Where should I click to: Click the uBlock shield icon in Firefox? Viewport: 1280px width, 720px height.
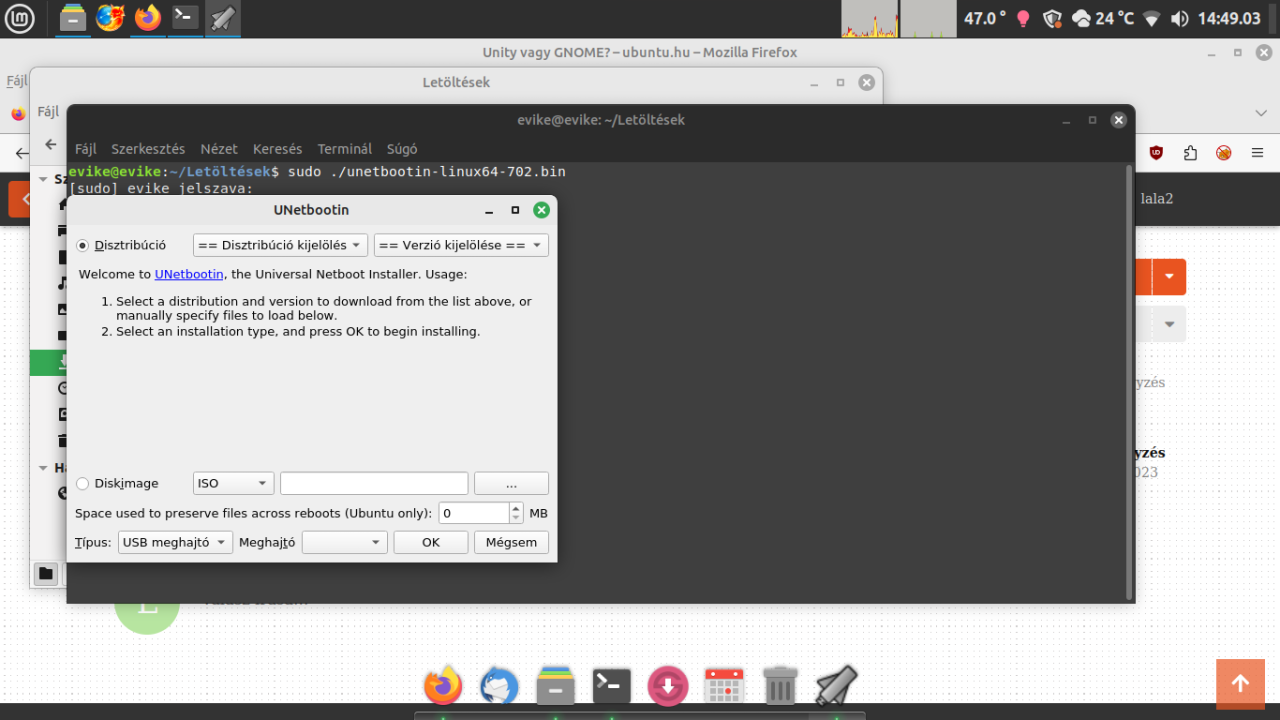tap(1157, 153)
